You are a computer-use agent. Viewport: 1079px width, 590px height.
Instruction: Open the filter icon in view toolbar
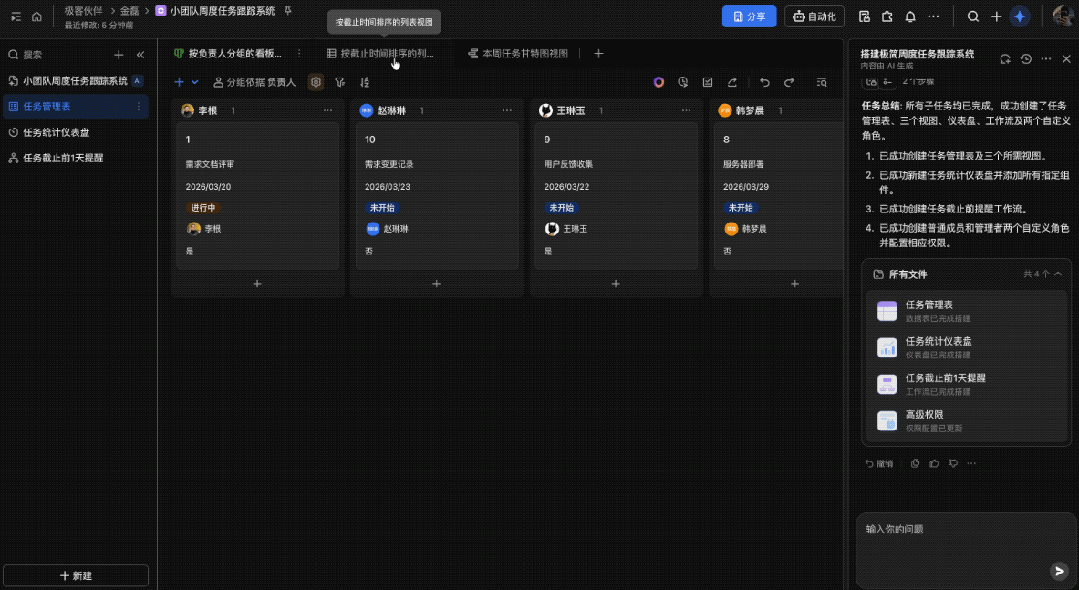[340, 82]
